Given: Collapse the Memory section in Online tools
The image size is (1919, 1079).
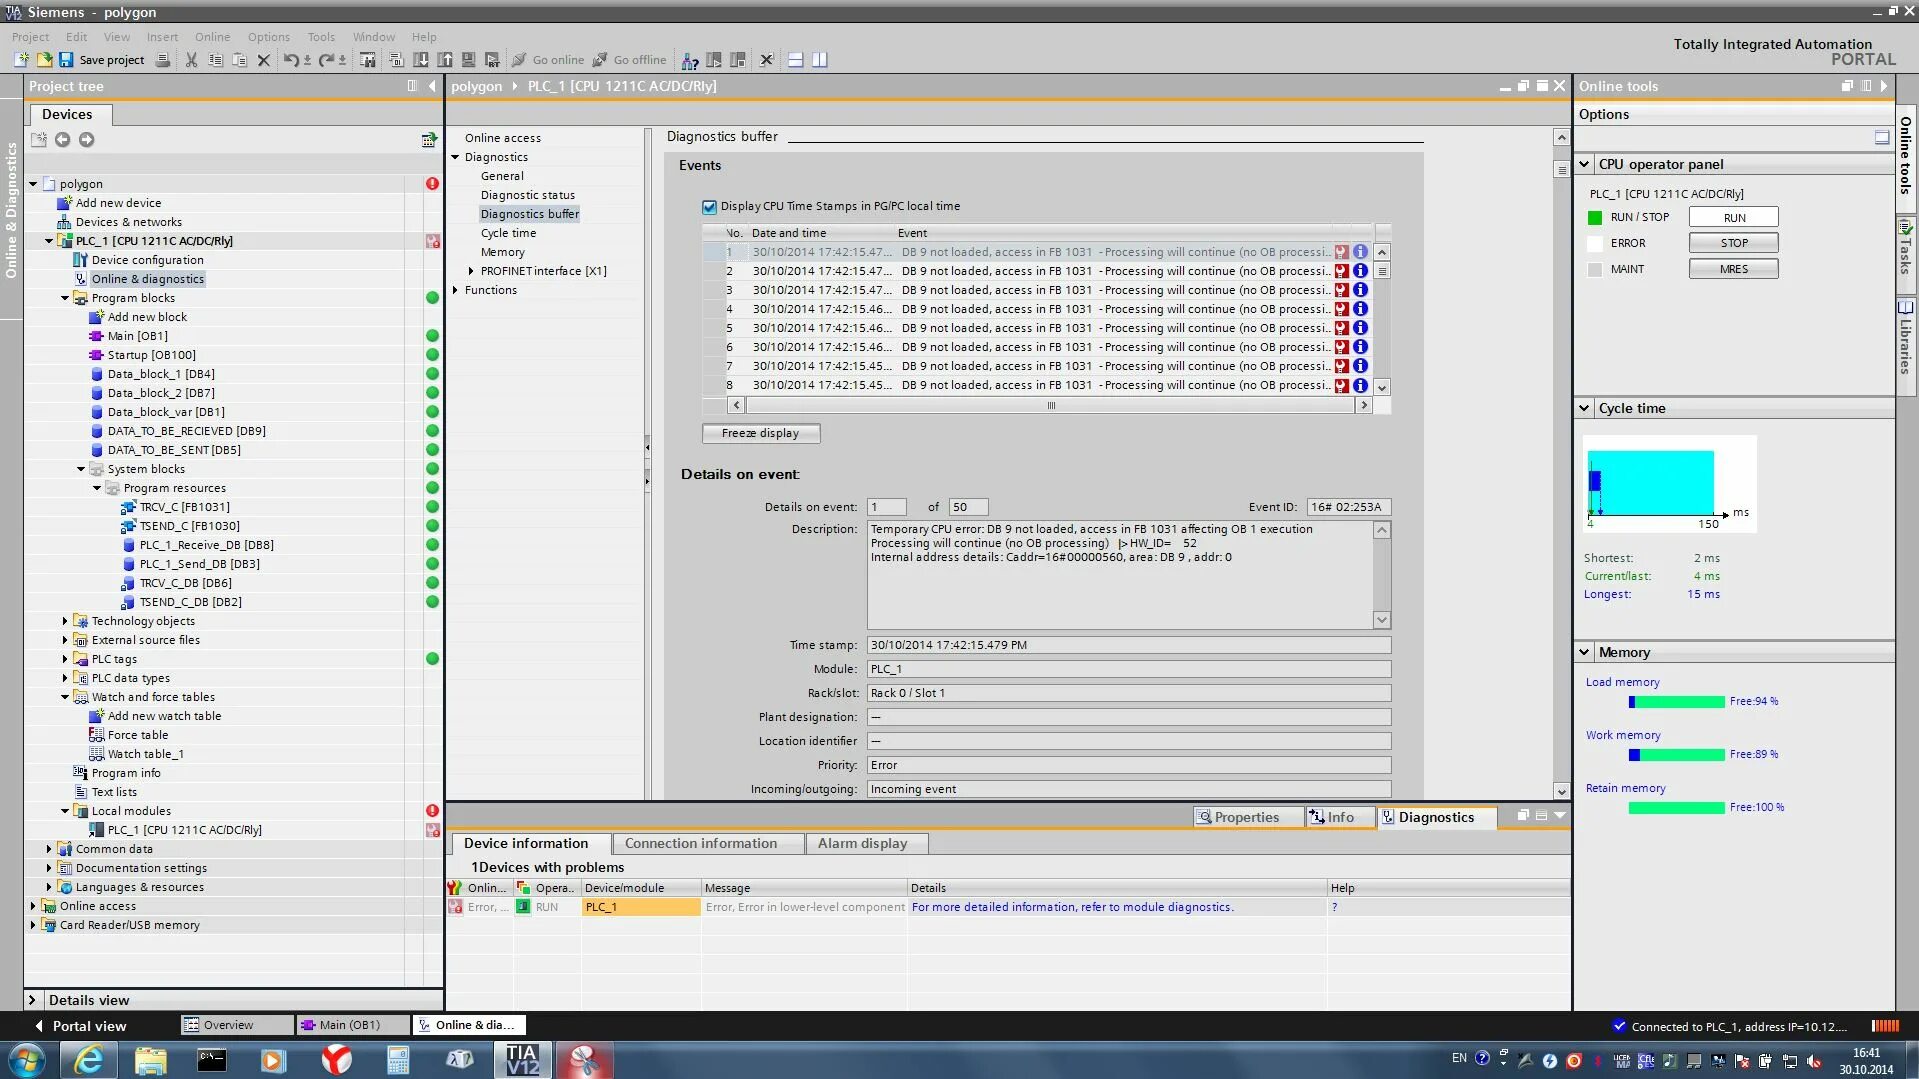Looking at the screenshot, I should [x=1585, y=652].
